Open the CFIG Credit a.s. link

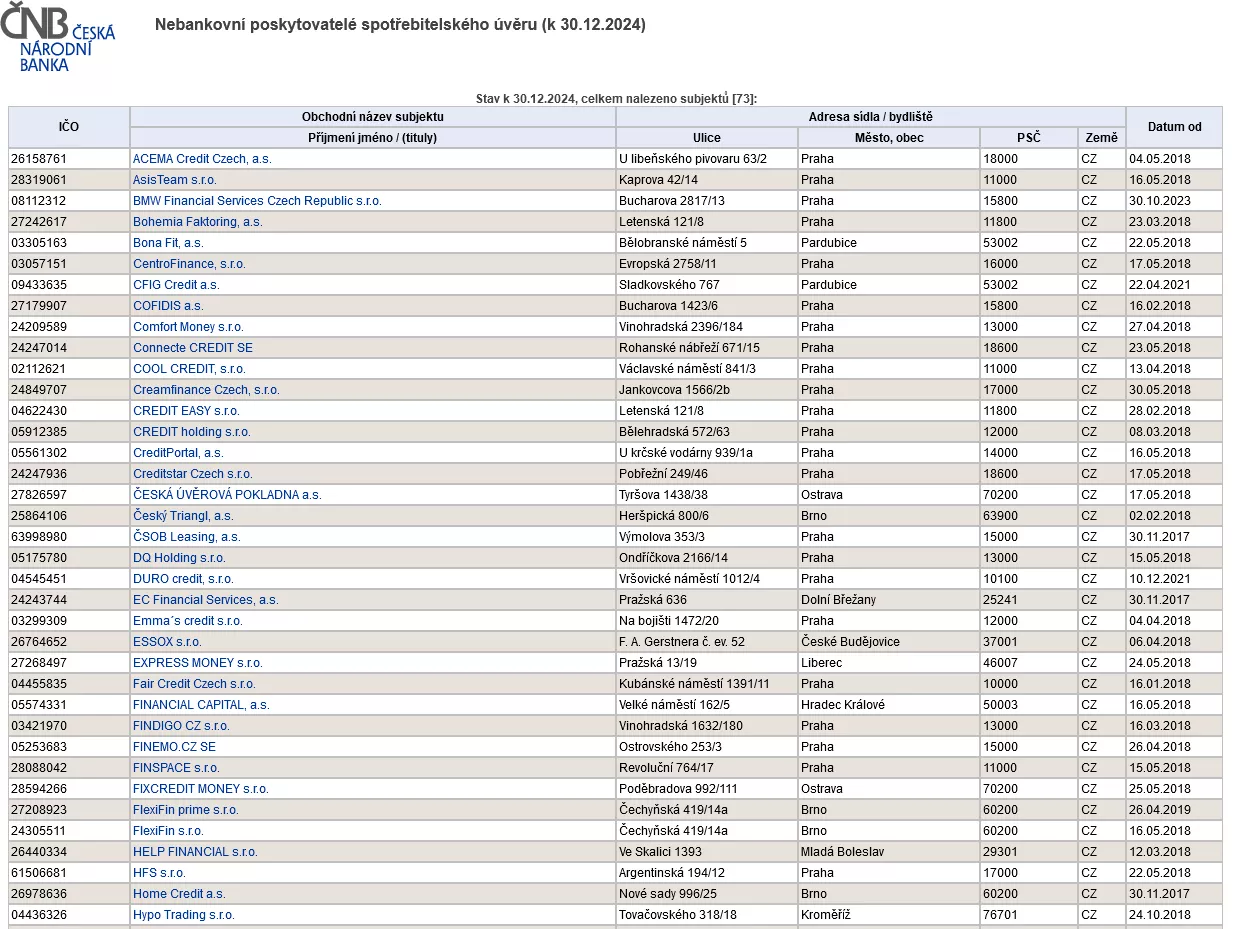click(x=176, y=285)
